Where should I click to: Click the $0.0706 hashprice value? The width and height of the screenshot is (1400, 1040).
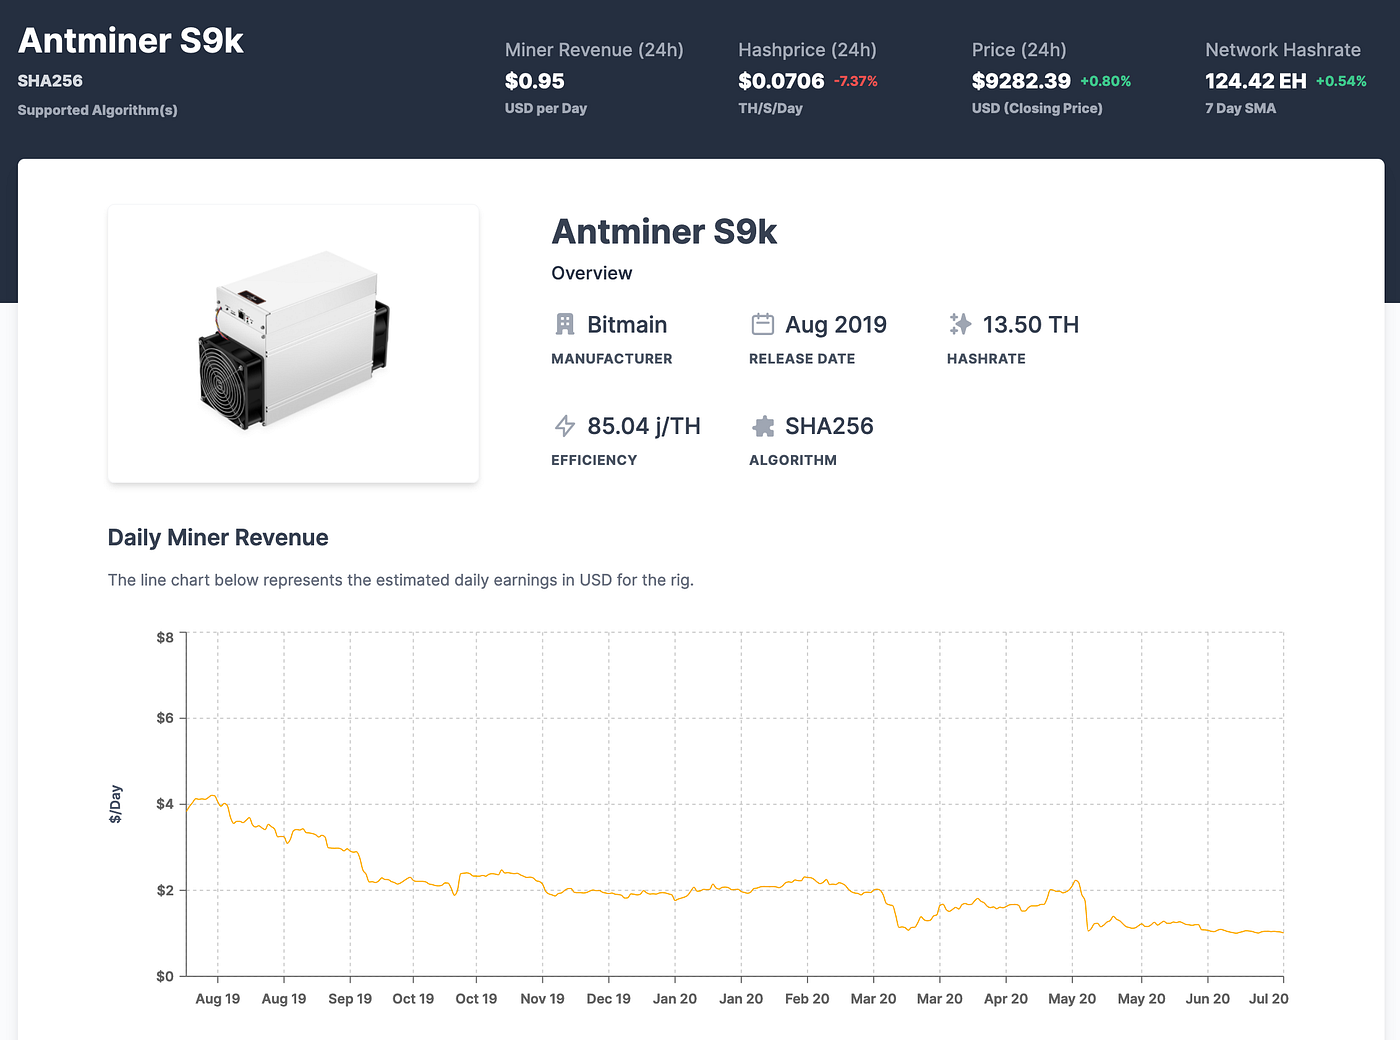tap(781, 81)
